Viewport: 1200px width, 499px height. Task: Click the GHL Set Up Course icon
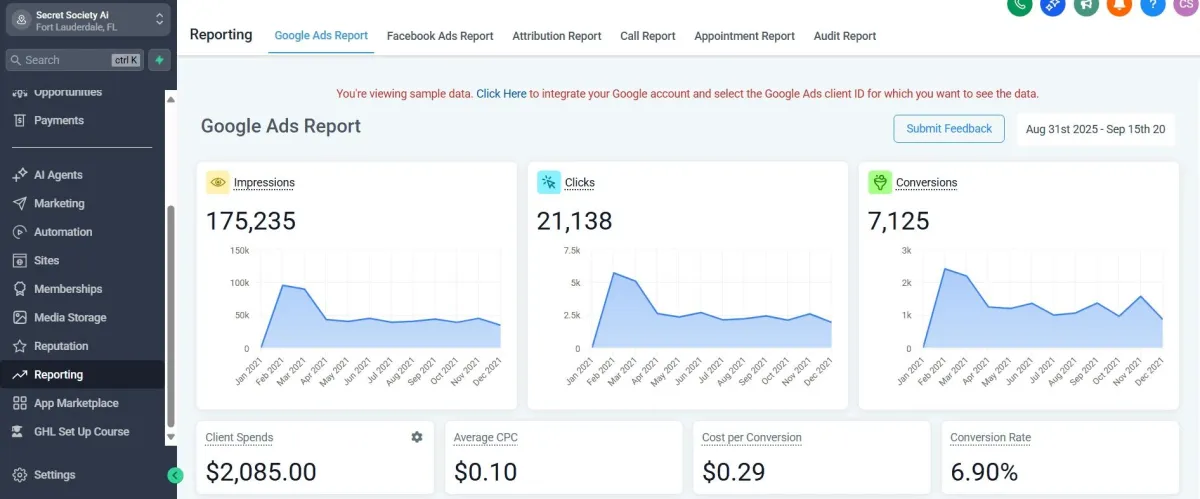[x=19, y=432]
